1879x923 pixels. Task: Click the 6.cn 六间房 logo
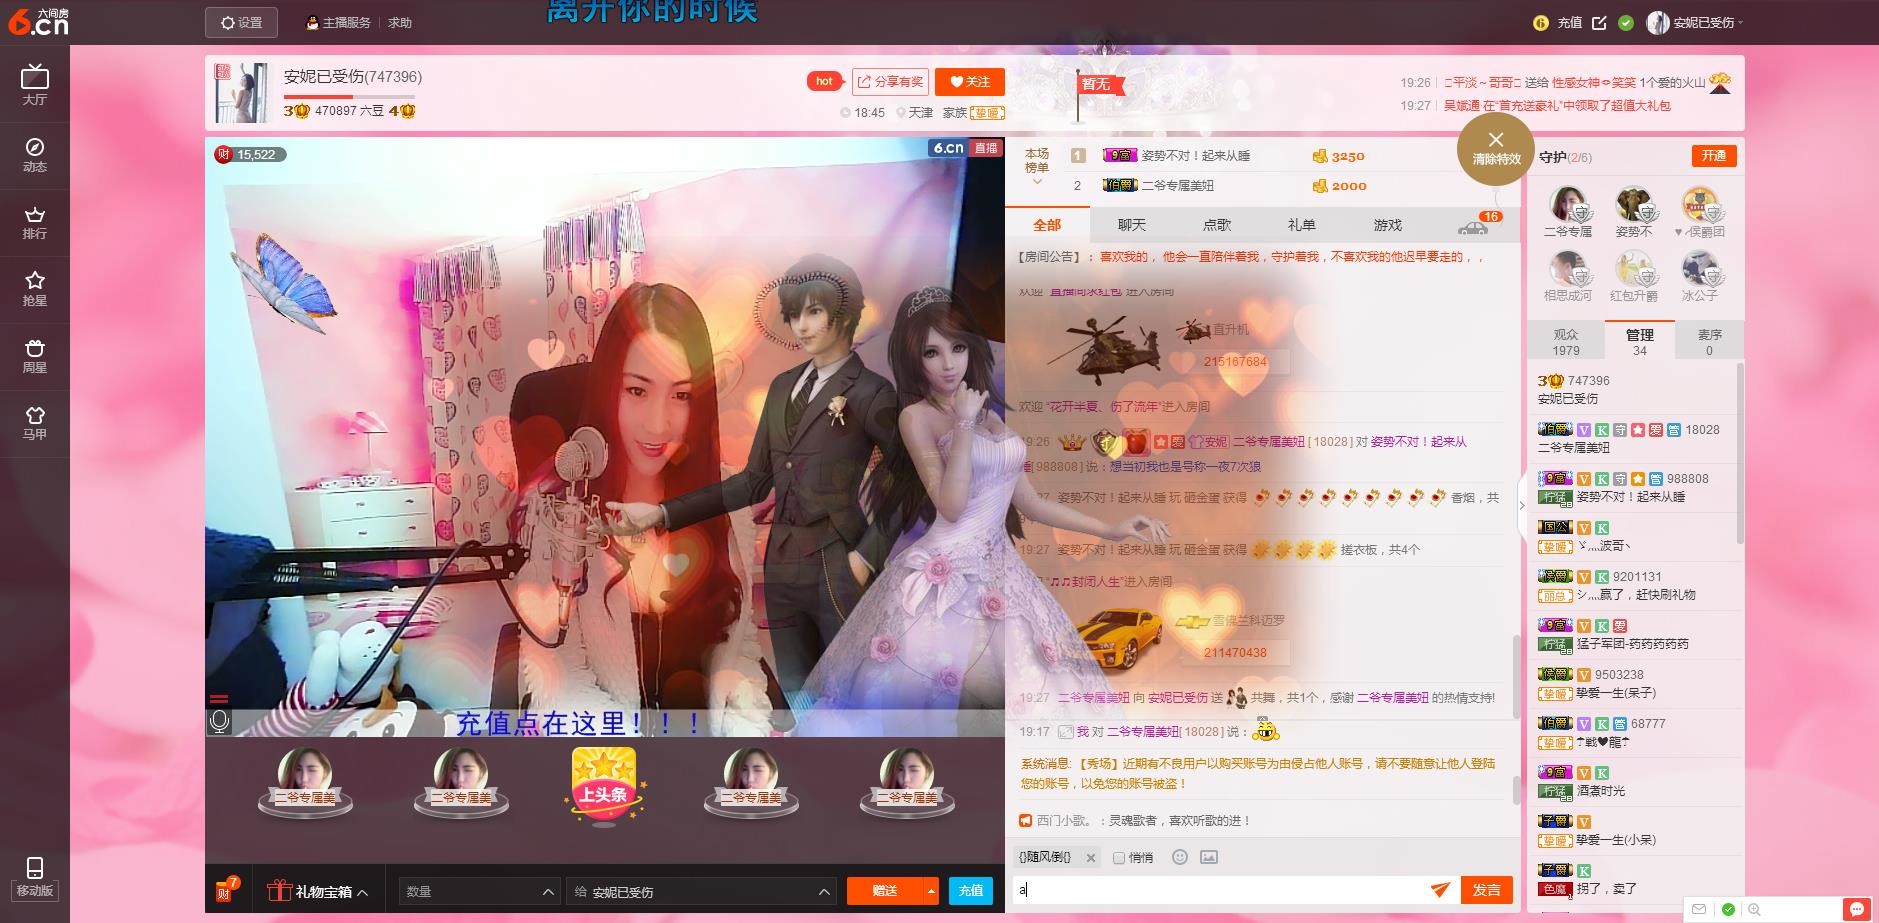(38, 22)
